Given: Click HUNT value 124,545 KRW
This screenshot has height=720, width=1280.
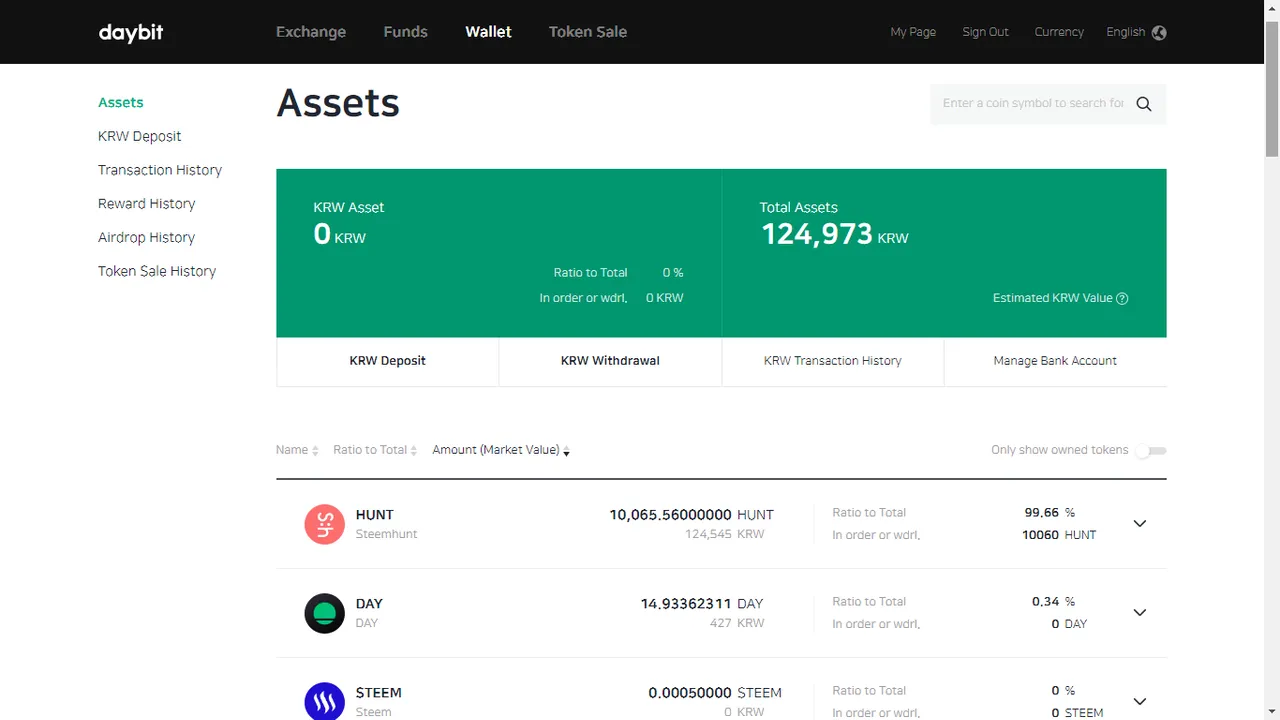Looking at the screenshot, I should point(725,534).
